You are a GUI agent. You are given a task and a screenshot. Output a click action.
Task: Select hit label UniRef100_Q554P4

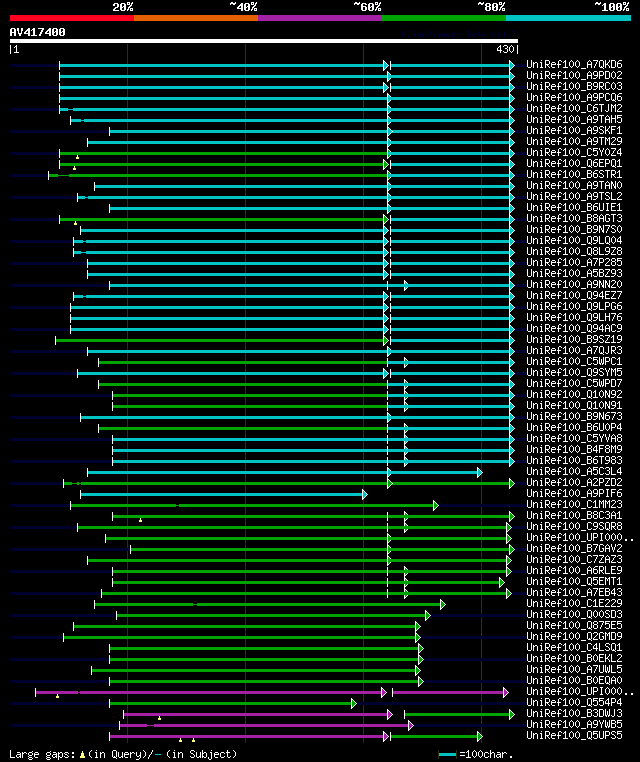click(574, 702)
